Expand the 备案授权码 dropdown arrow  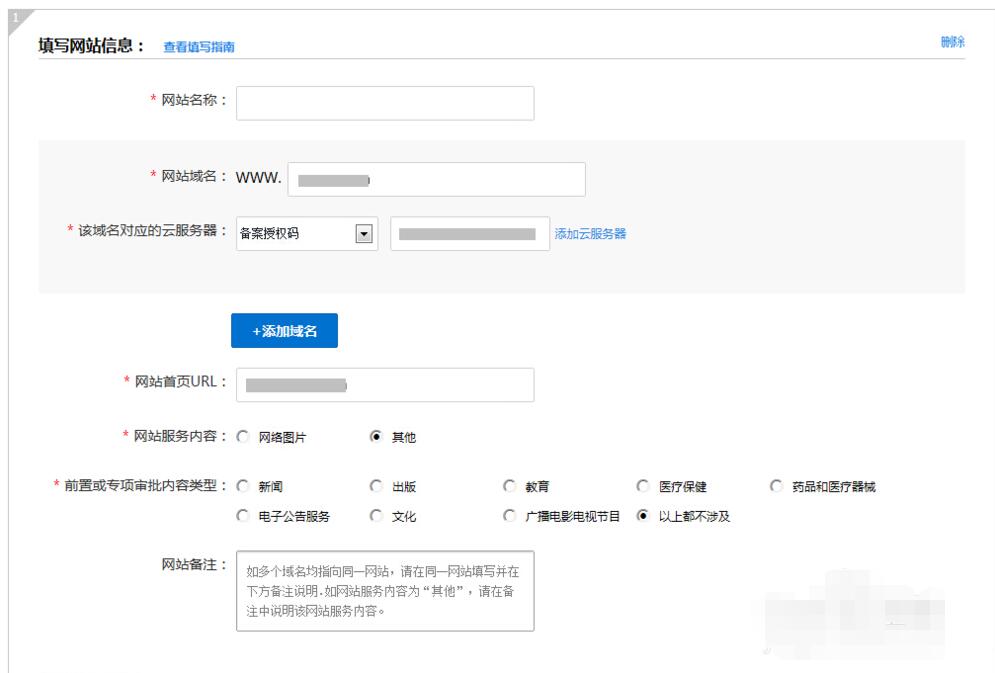pyautogui.click(x=364, y=234)
